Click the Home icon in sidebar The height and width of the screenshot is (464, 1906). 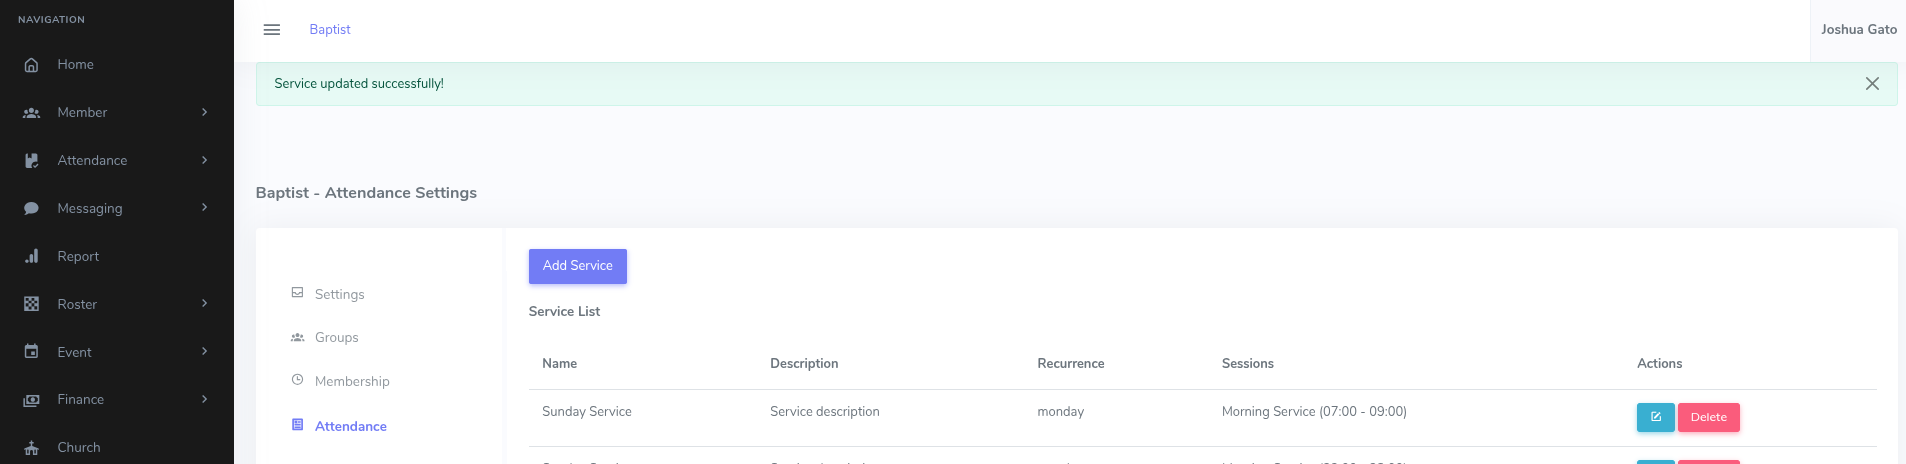[32, 65]
